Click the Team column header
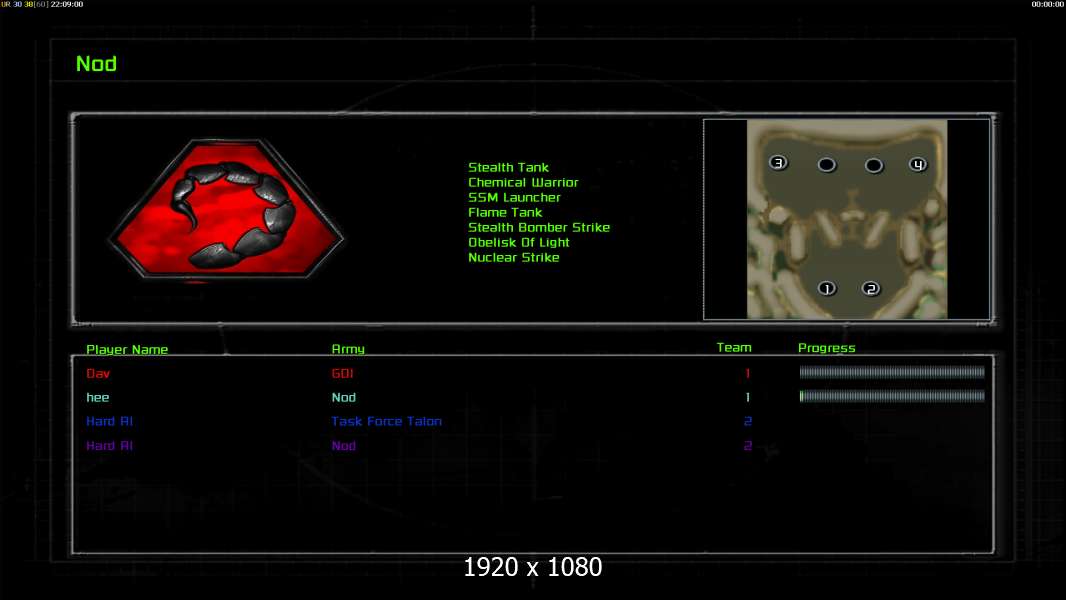 pyautogui.click(x=734, y=347)
